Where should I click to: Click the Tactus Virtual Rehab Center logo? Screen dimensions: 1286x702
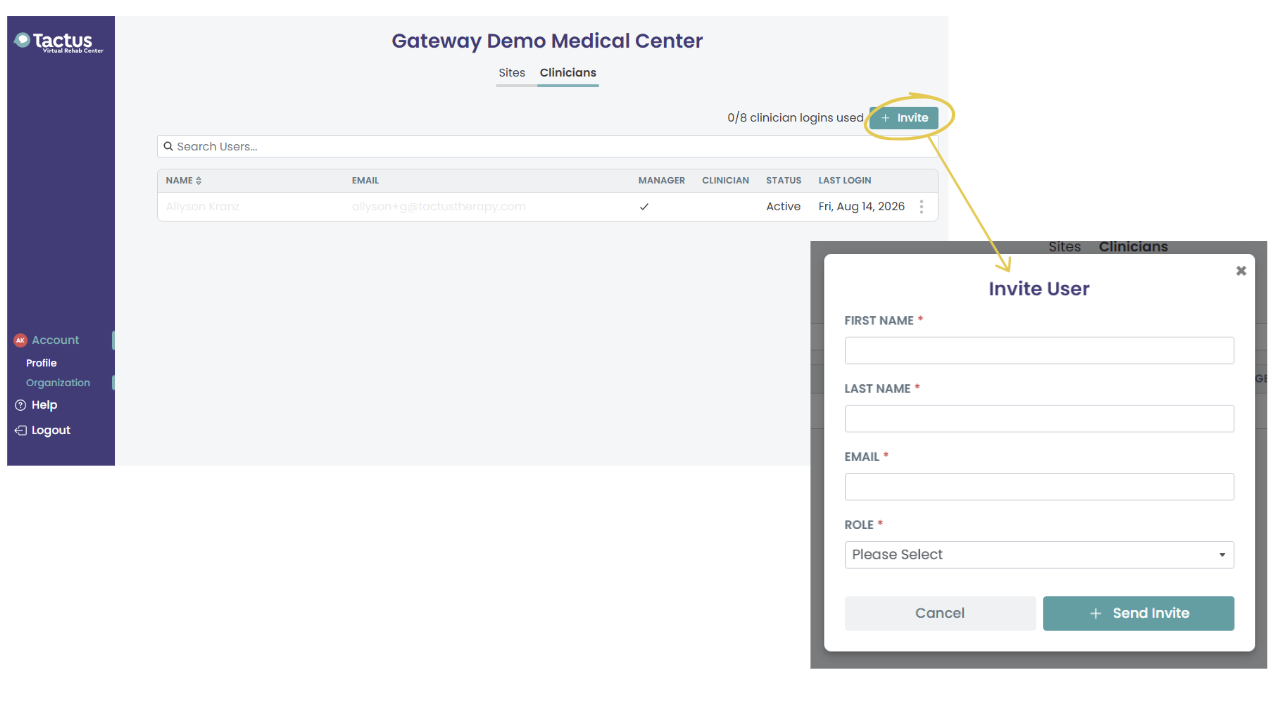tap(58, 42)
